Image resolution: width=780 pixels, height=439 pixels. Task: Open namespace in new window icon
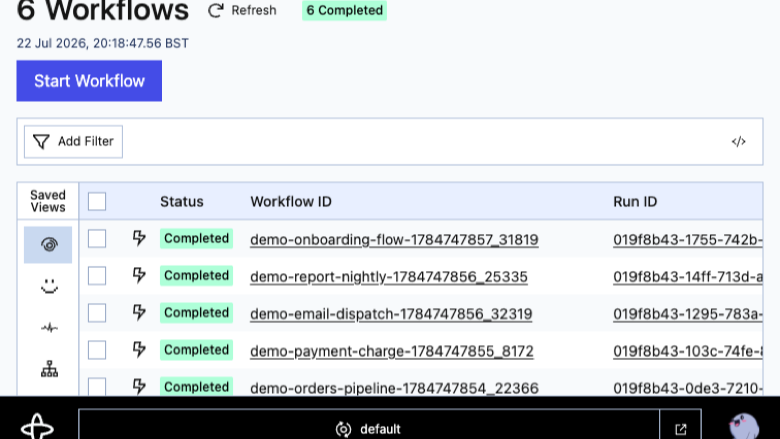(681, 429)
